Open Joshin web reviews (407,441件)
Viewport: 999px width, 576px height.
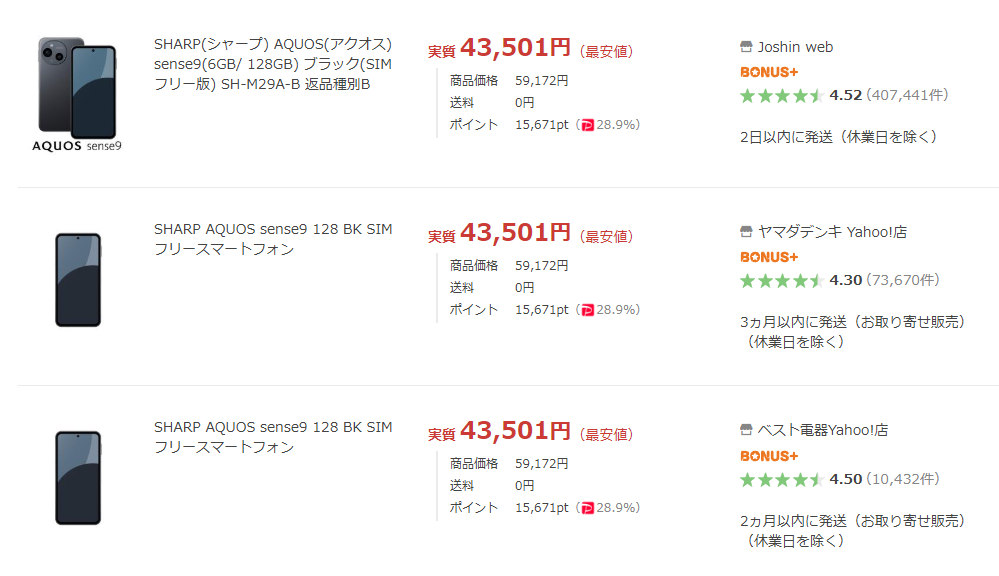(907, 96)
